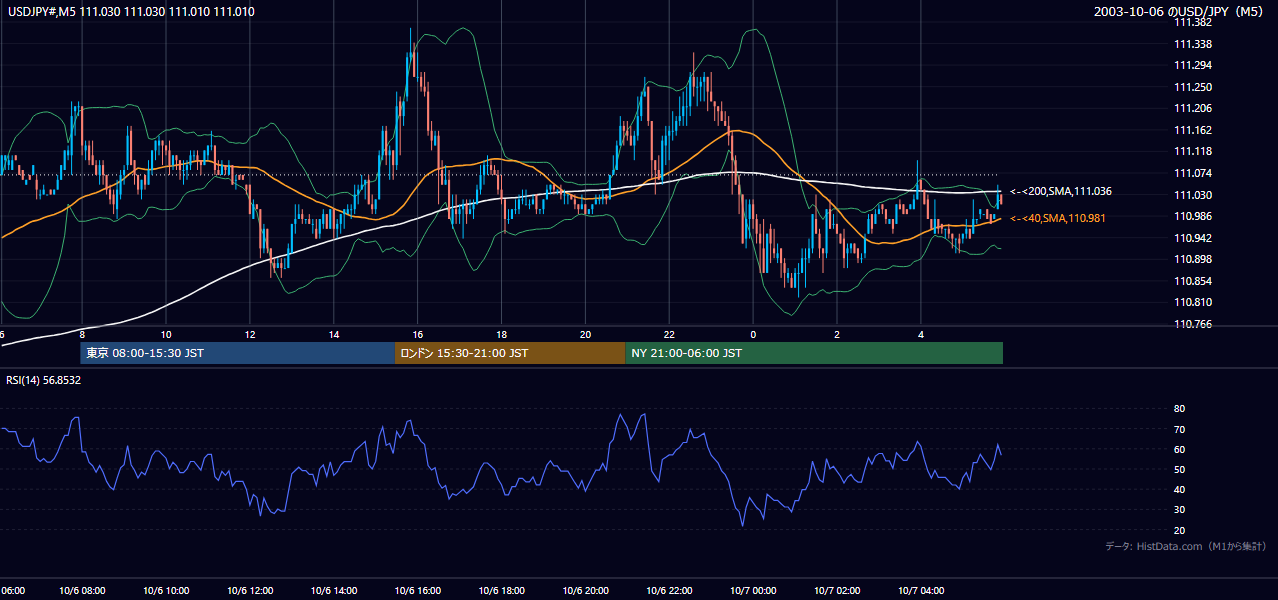
Task: Click the NY 21:00-06:00 JST session bar
Action: [814, 353]
